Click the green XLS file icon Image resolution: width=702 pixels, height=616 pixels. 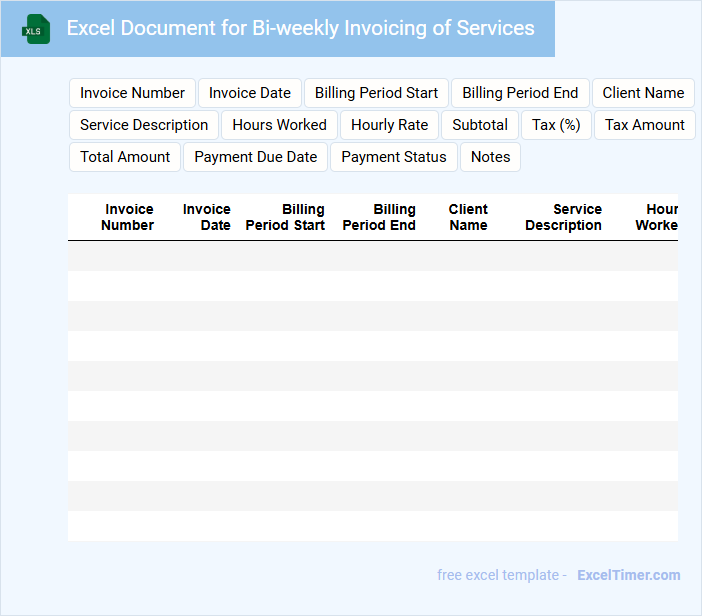tap(36, 29)
